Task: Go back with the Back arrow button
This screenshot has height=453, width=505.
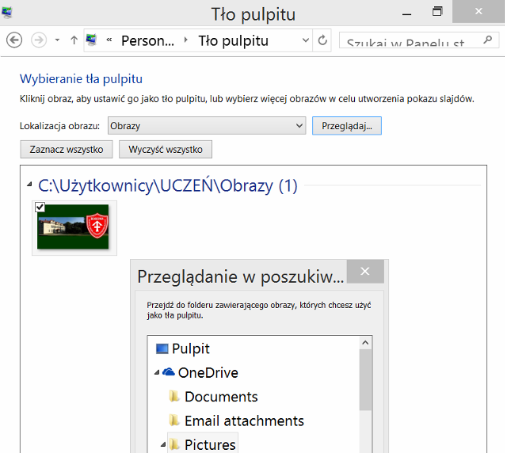Action: tap(14, 40)
